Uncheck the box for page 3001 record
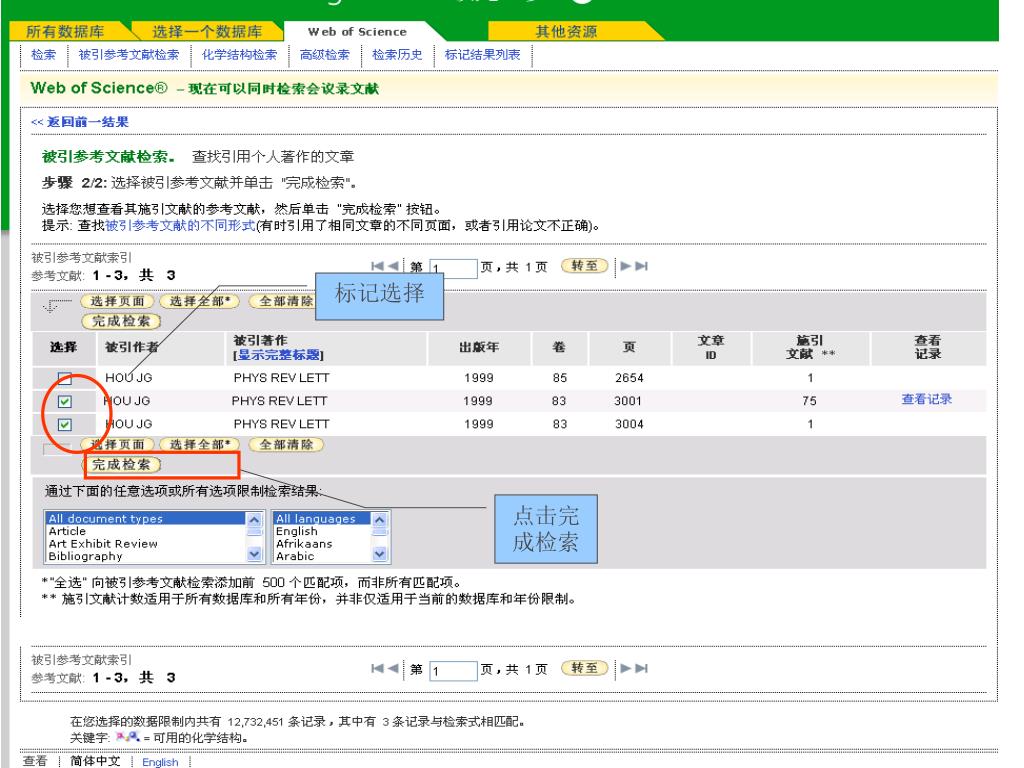 tap(65, 401)
